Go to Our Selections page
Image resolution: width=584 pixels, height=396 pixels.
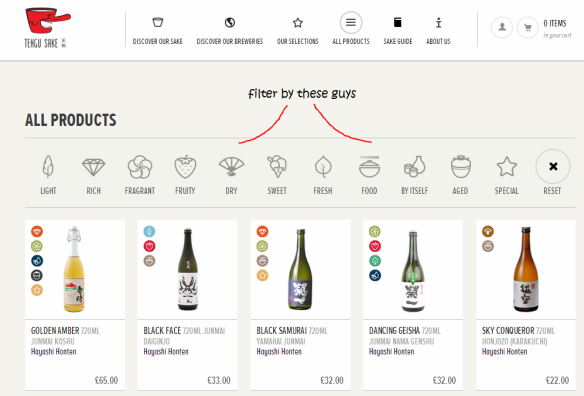point(298,31)
